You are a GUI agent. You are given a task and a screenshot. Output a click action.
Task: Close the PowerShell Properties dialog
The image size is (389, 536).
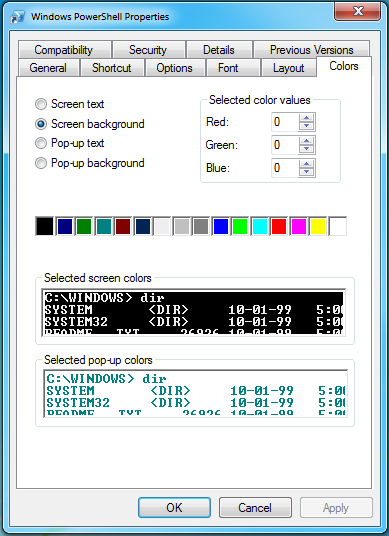click(x=357, y=11)
